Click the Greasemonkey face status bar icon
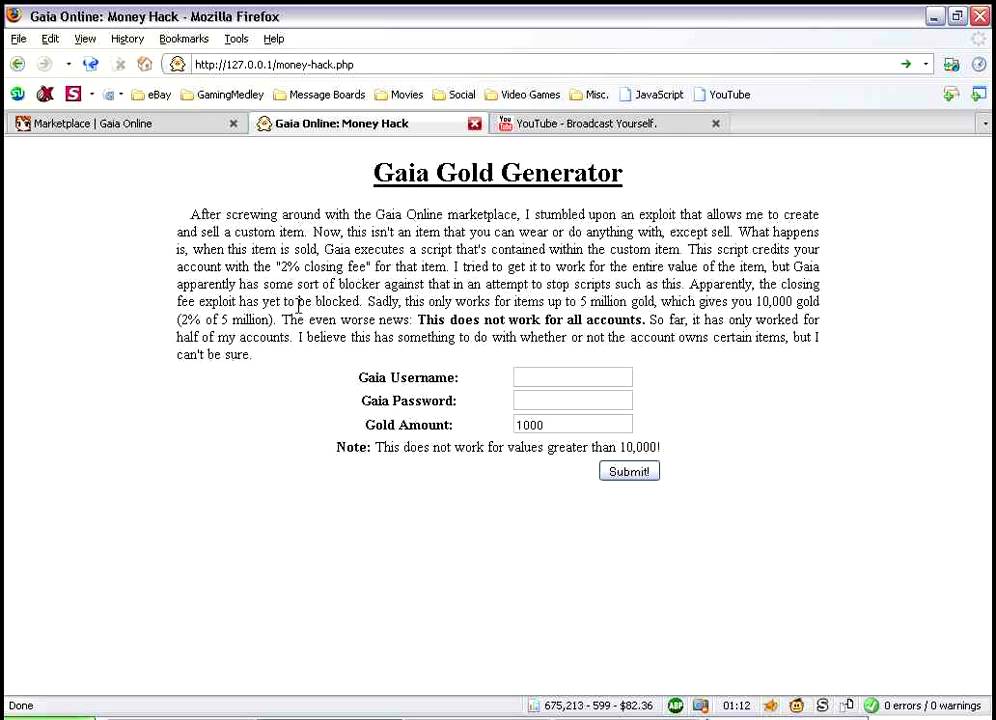996x720 pixels. (797, 705)
